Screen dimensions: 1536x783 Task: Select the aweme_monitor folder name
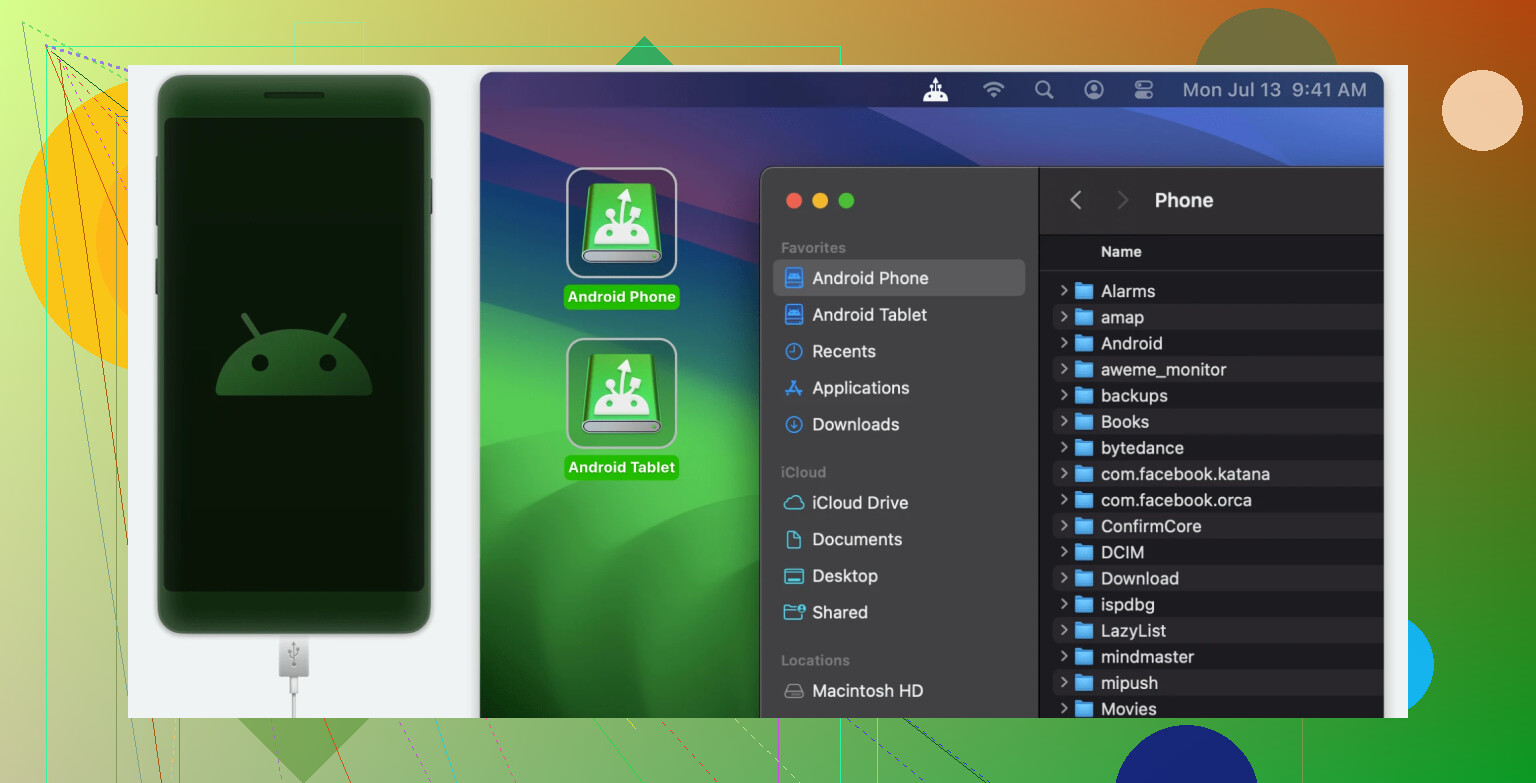(x=1163, y=369)
